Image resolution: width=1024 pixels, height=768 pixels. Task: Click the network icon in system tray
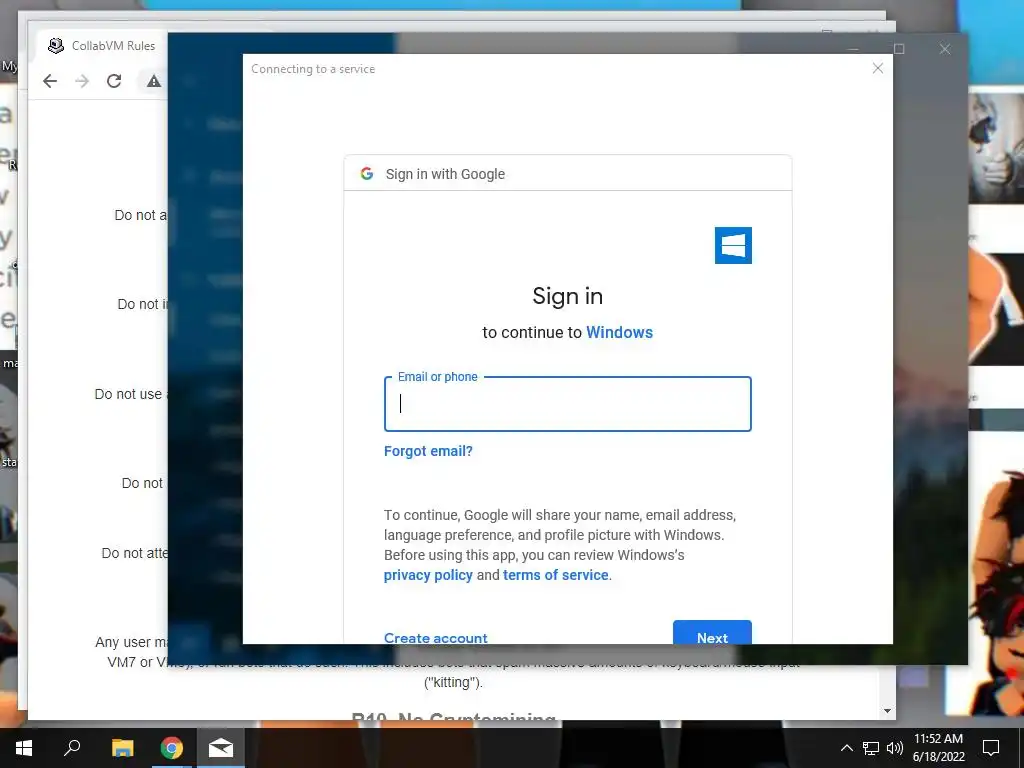[871, 748]
